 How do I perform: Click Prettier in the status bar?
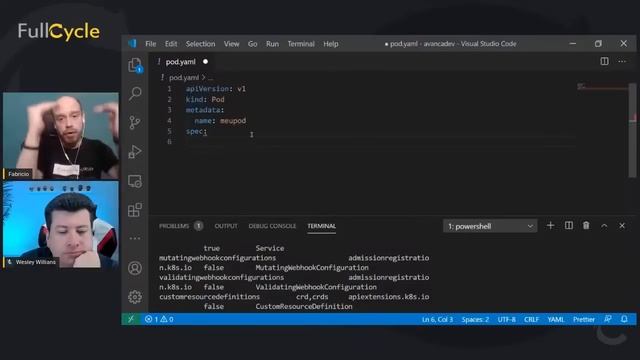coord(584,319)
